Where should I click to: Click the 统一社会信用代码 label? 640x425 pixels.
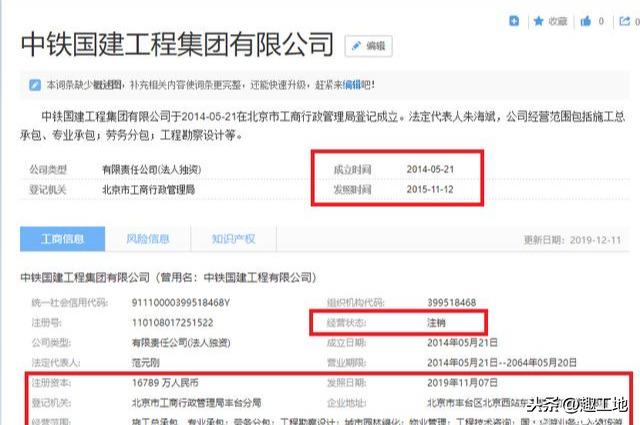70,303
